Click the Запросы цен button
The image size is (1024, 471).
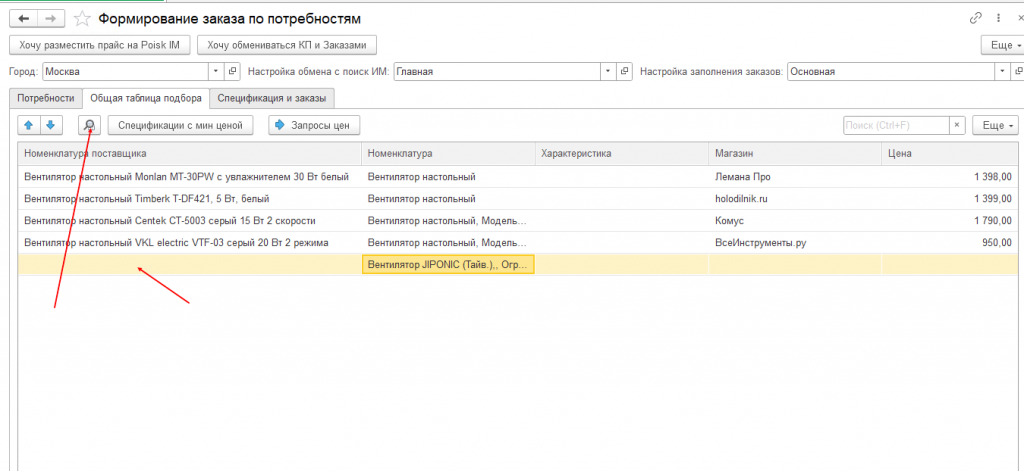click(314, 125)
